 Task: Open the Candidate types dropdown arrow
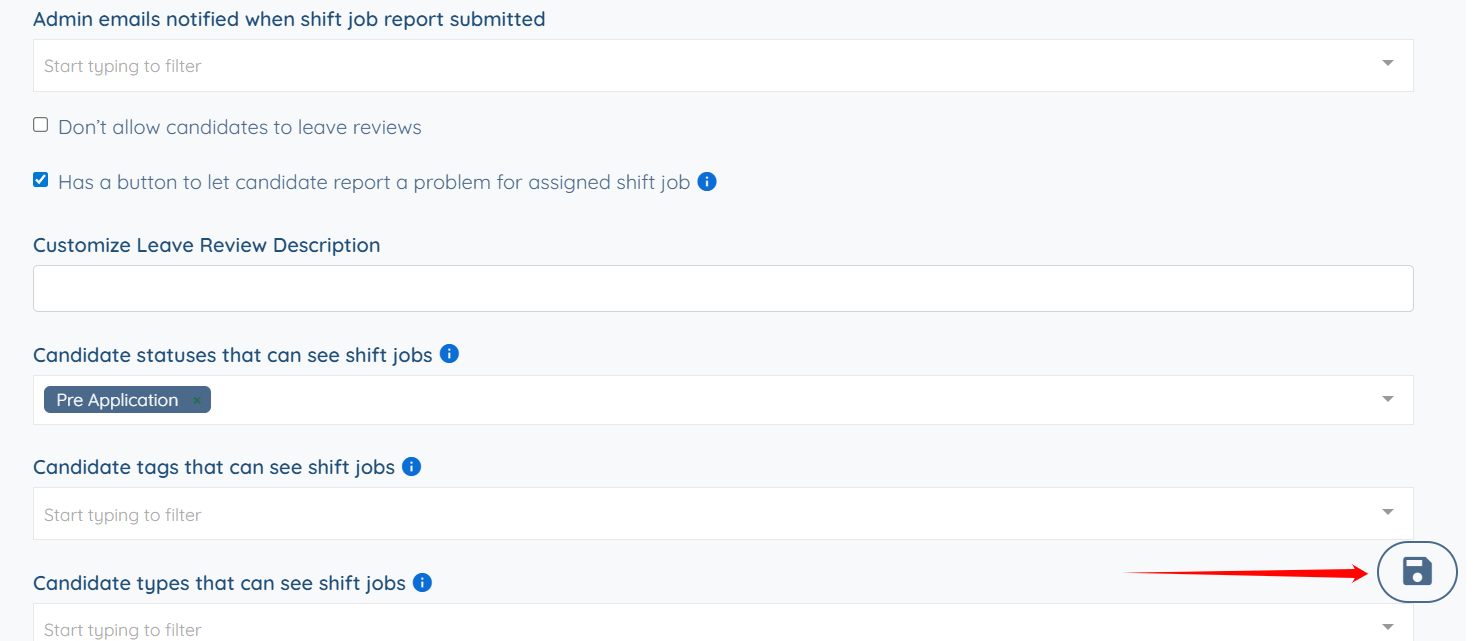pyautogui.click(x=1387, y=627)
